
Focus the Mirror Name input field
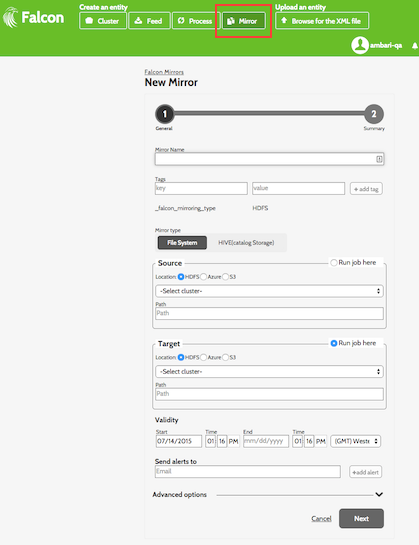(269, 159)
